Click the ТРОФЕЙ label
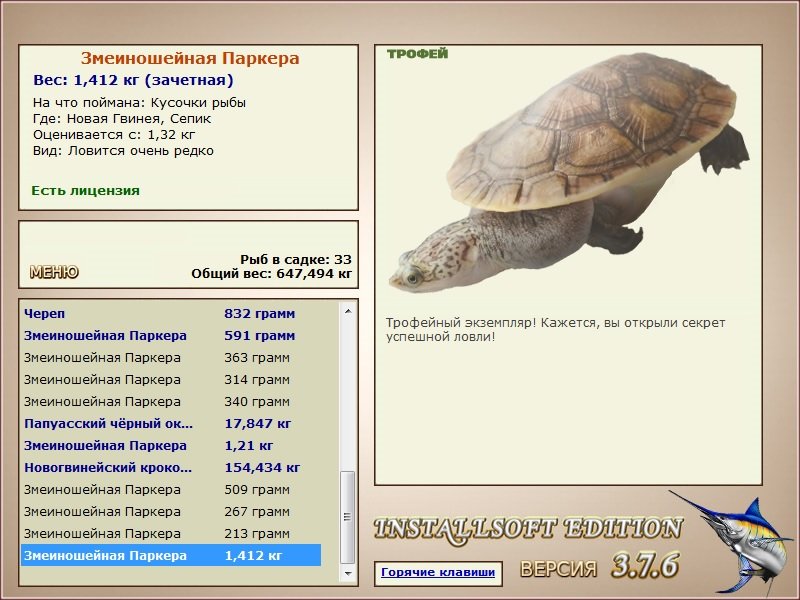Image resolution: width=800 pixels, height=600 pixels. tap(417, 54)
